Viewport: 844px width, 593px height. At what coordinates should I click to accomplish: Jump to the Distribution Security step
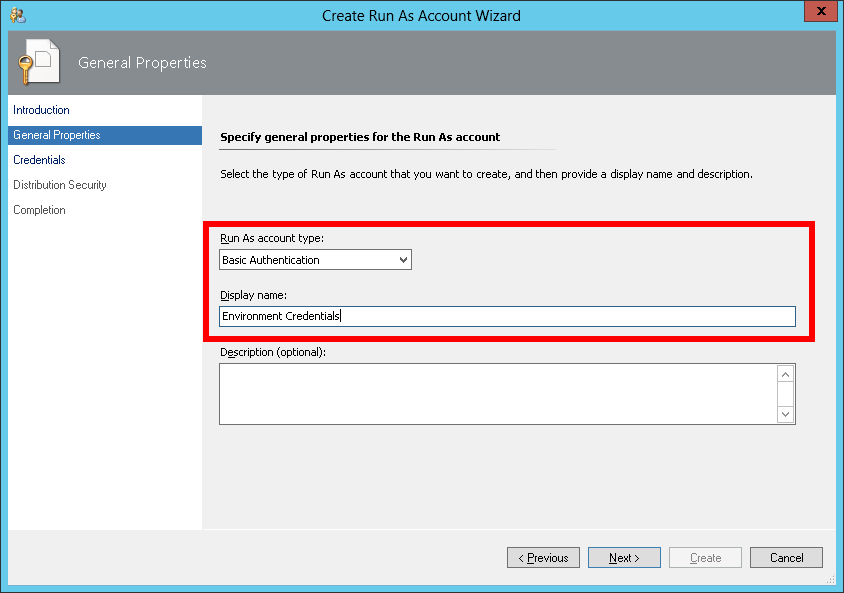60,185
